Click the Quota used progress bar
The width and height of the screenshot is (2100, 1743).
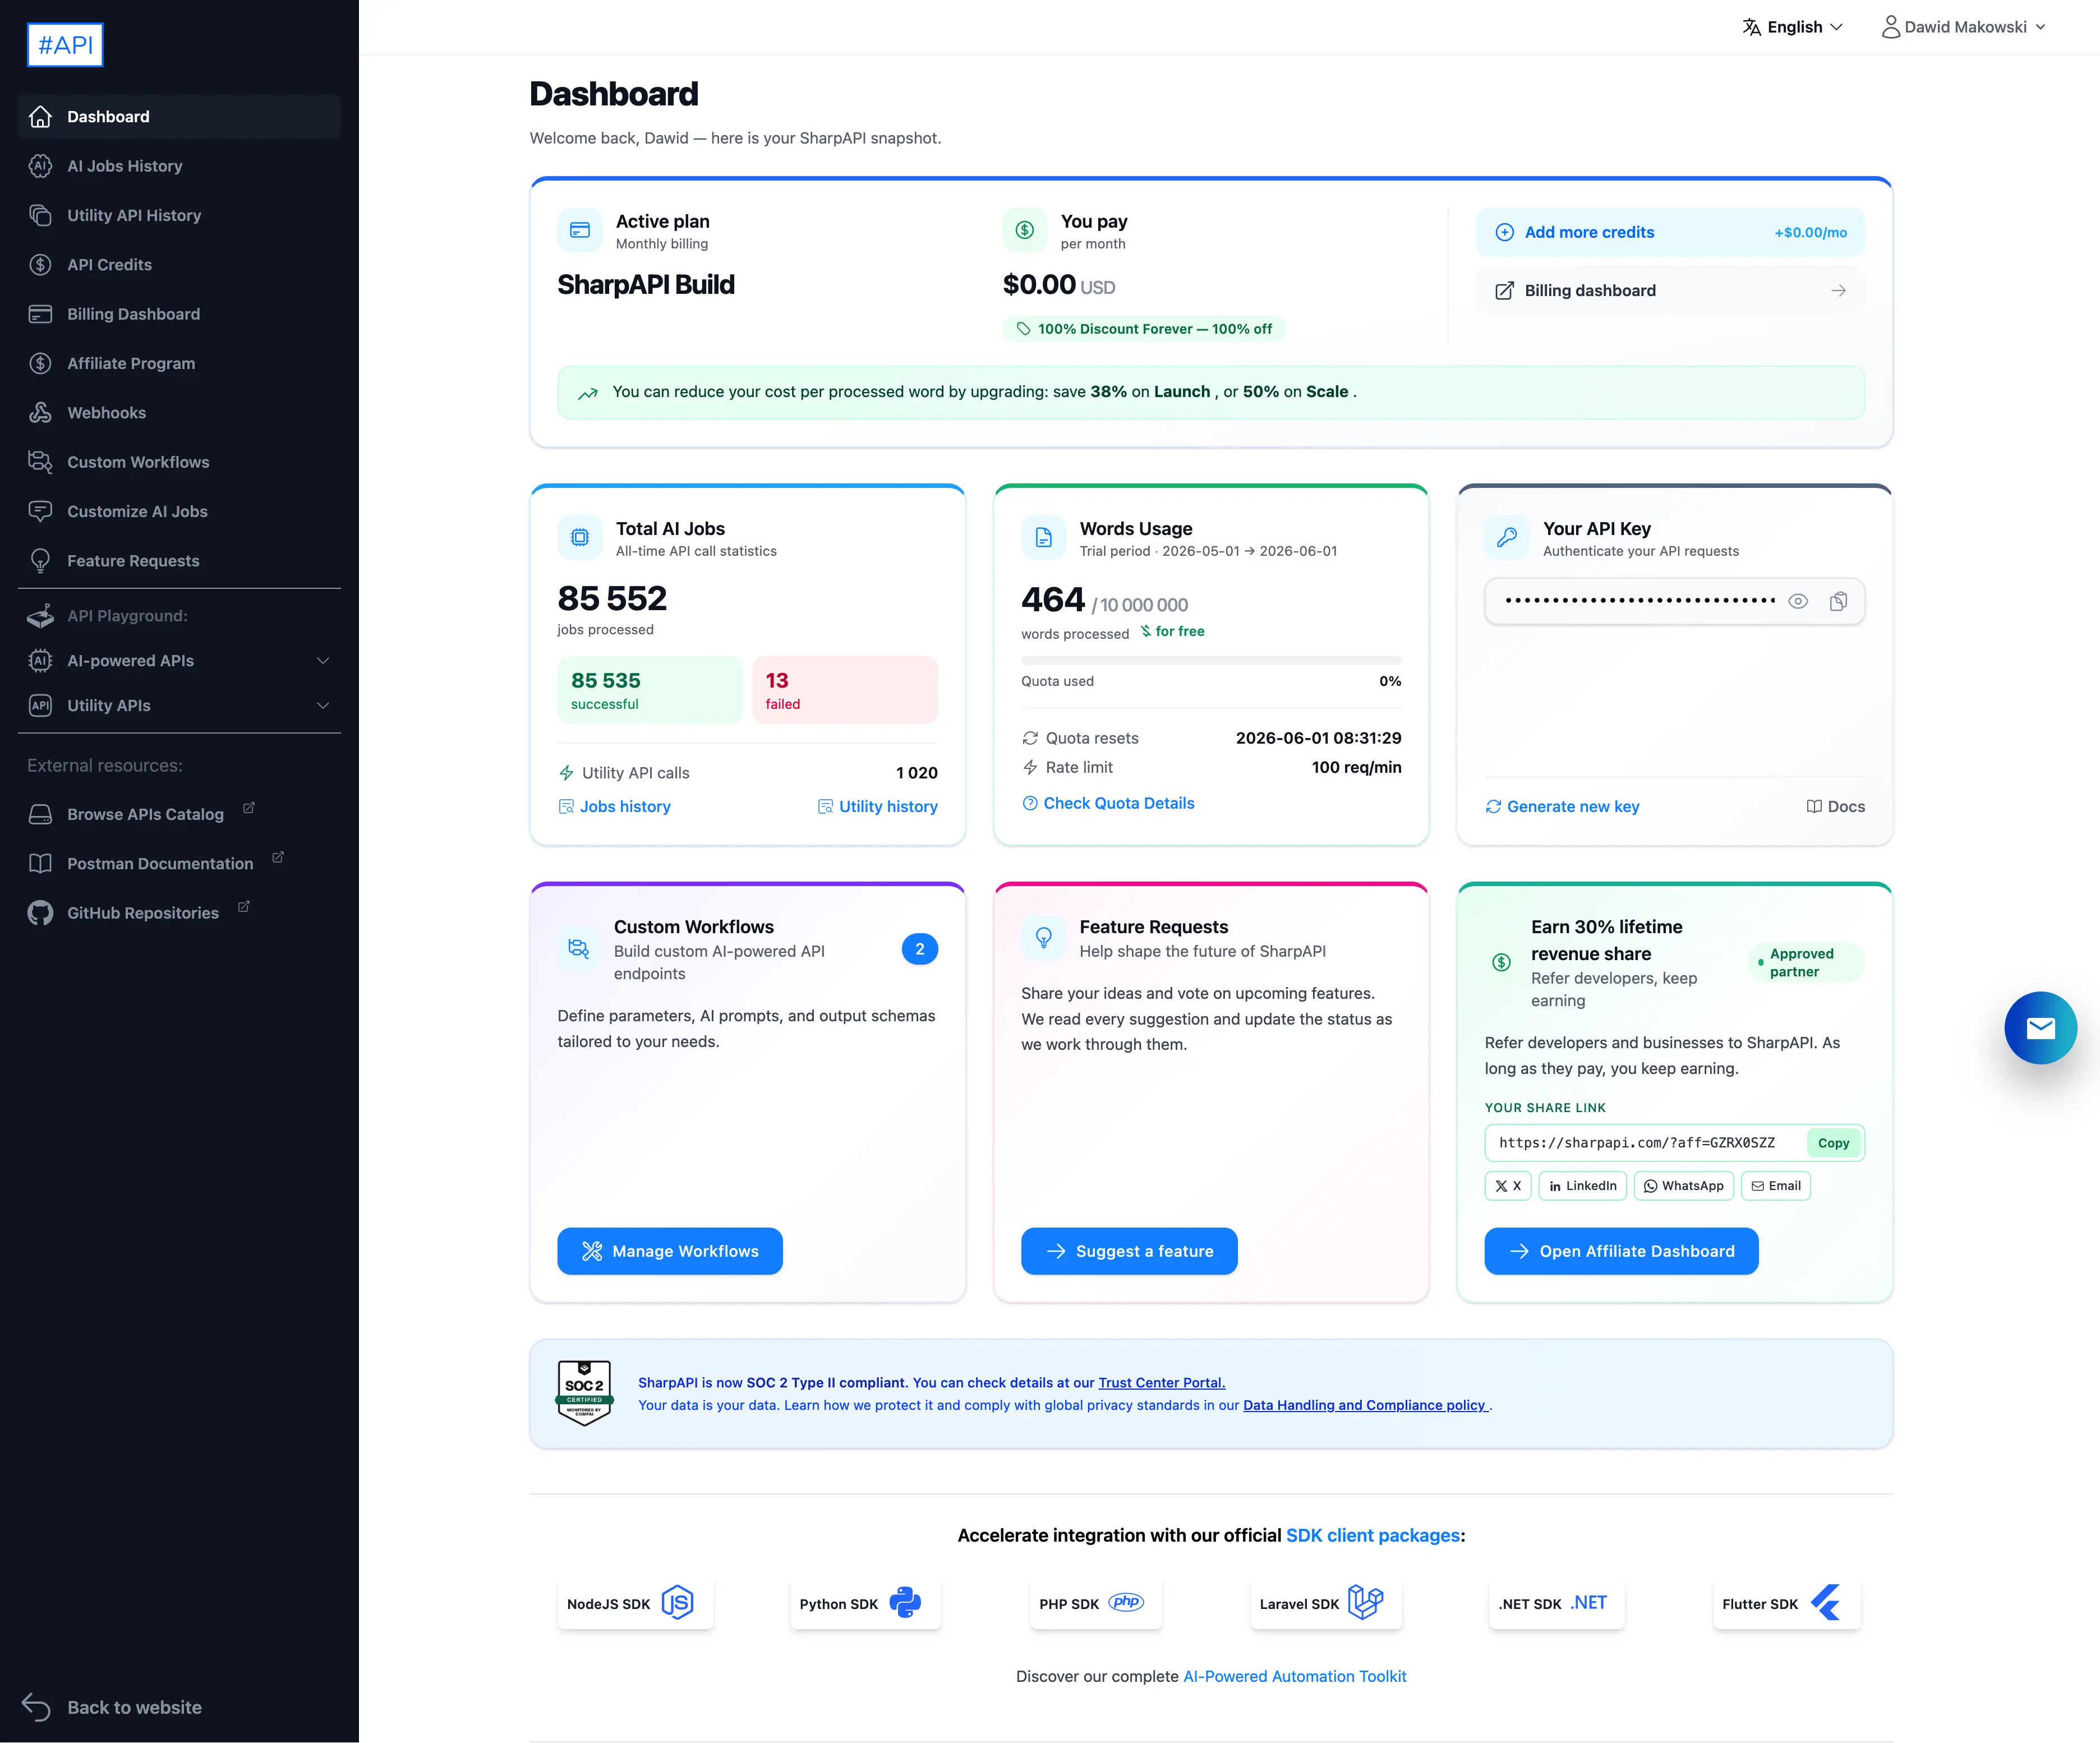(x=1211, y=661)
